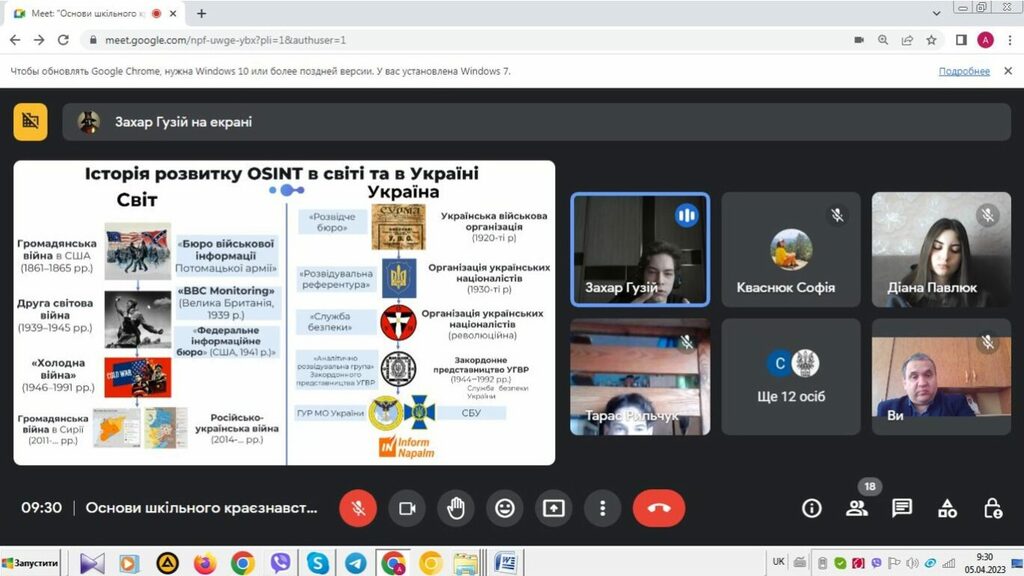Open host controls lock icon

[x=992, y=508]
